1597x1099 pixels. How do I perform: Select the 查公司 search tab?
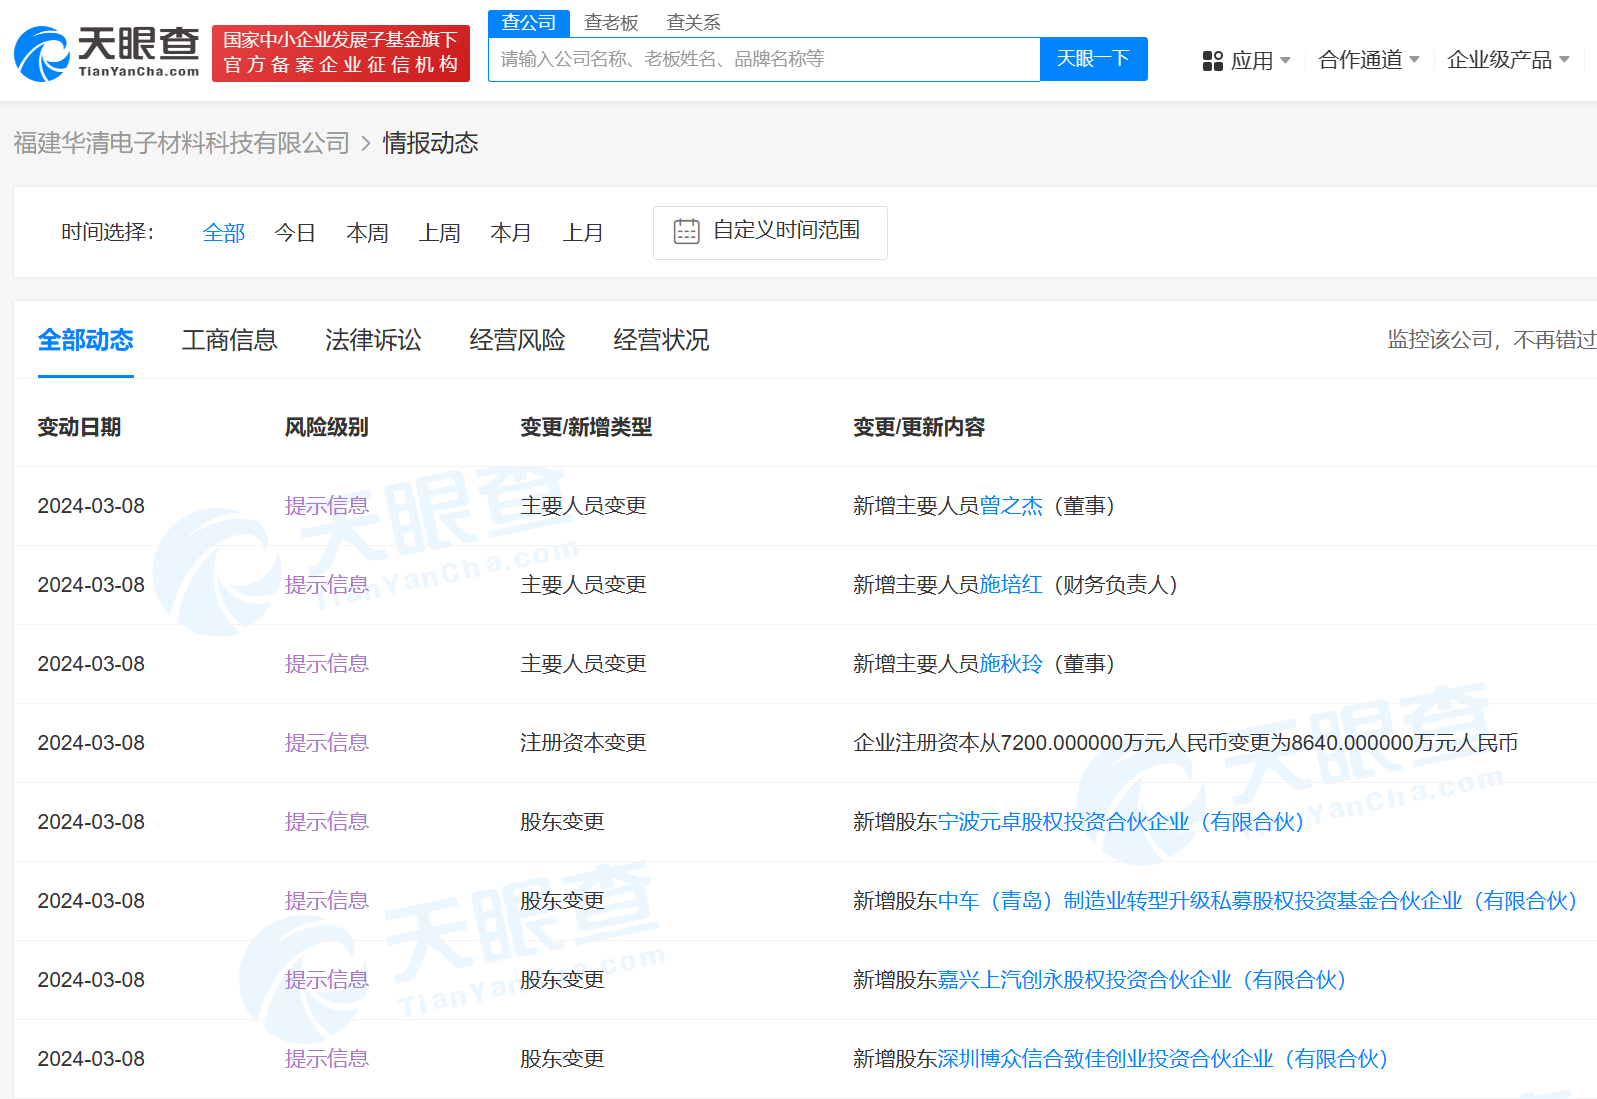[529, 23]
